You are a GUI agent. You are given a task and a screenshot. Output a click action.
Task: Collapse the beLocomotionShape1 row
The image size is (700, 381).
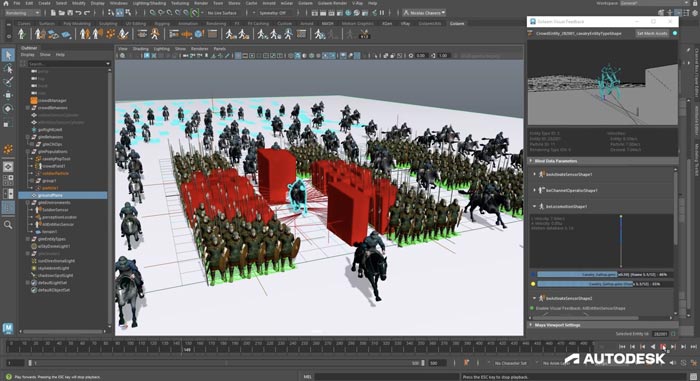(x=535, y=206)
